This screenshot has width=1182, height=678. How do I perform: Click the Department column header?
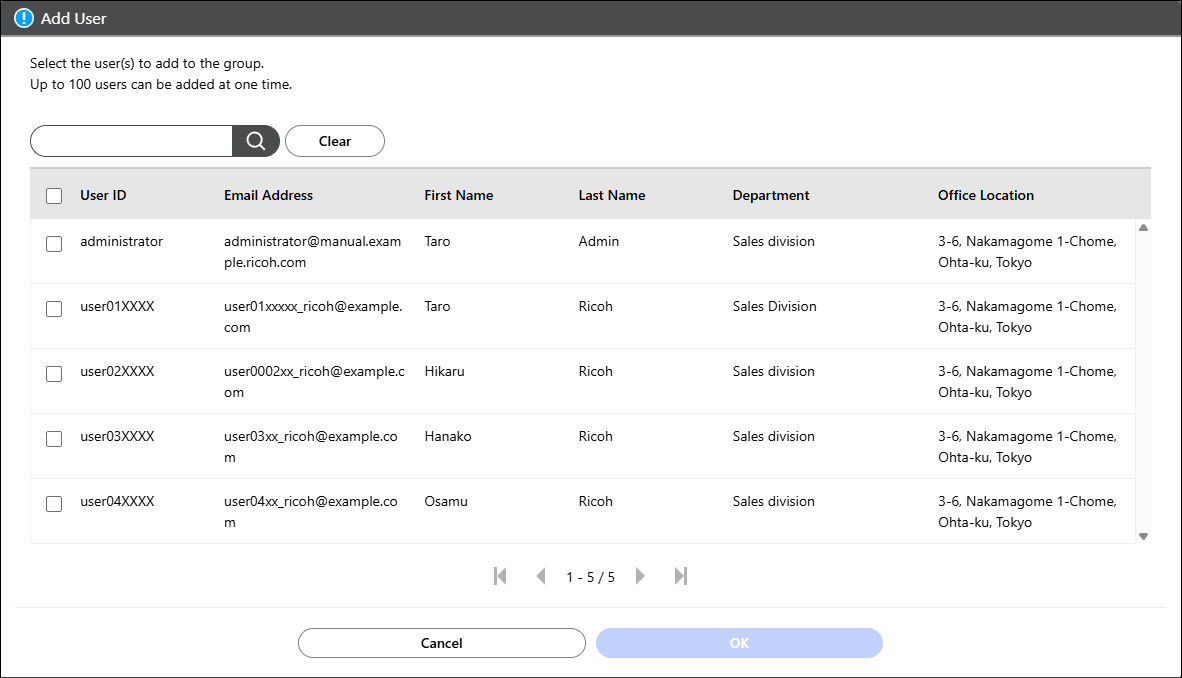(770, 195)
